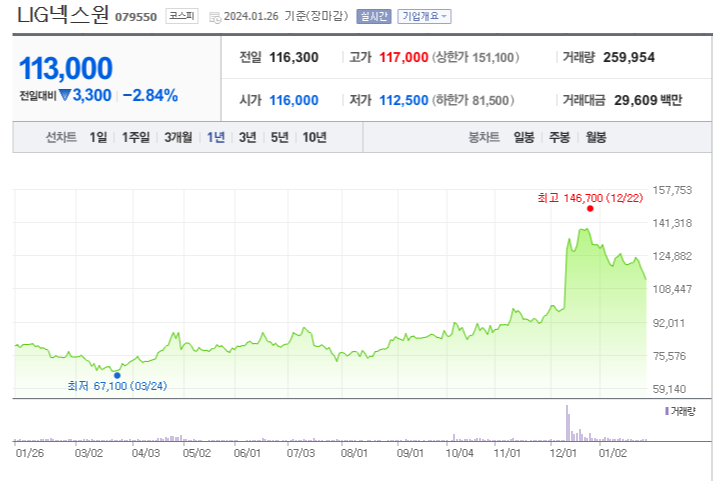Click the tallest December volume bar
713x481 pixels.
pyautogui.click(x=567, y=423)
